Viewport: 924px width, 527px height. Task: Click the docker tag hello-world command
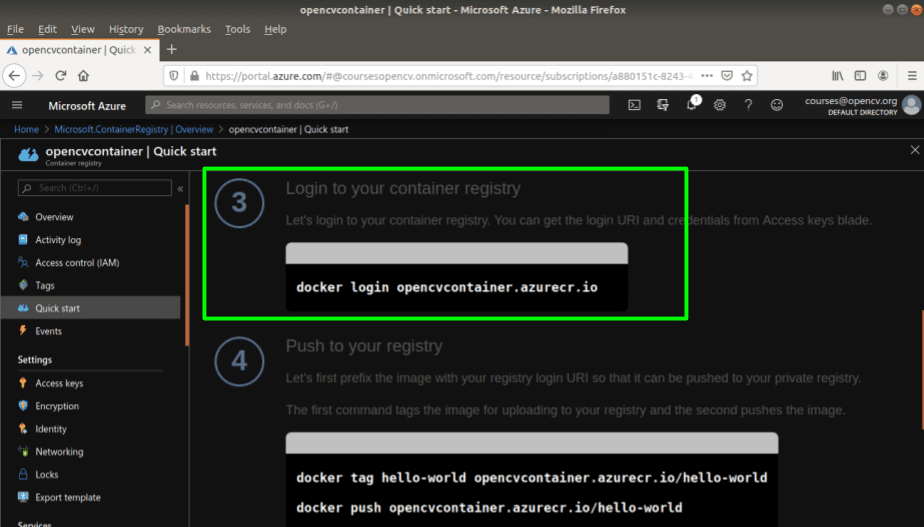click(532, 477)
